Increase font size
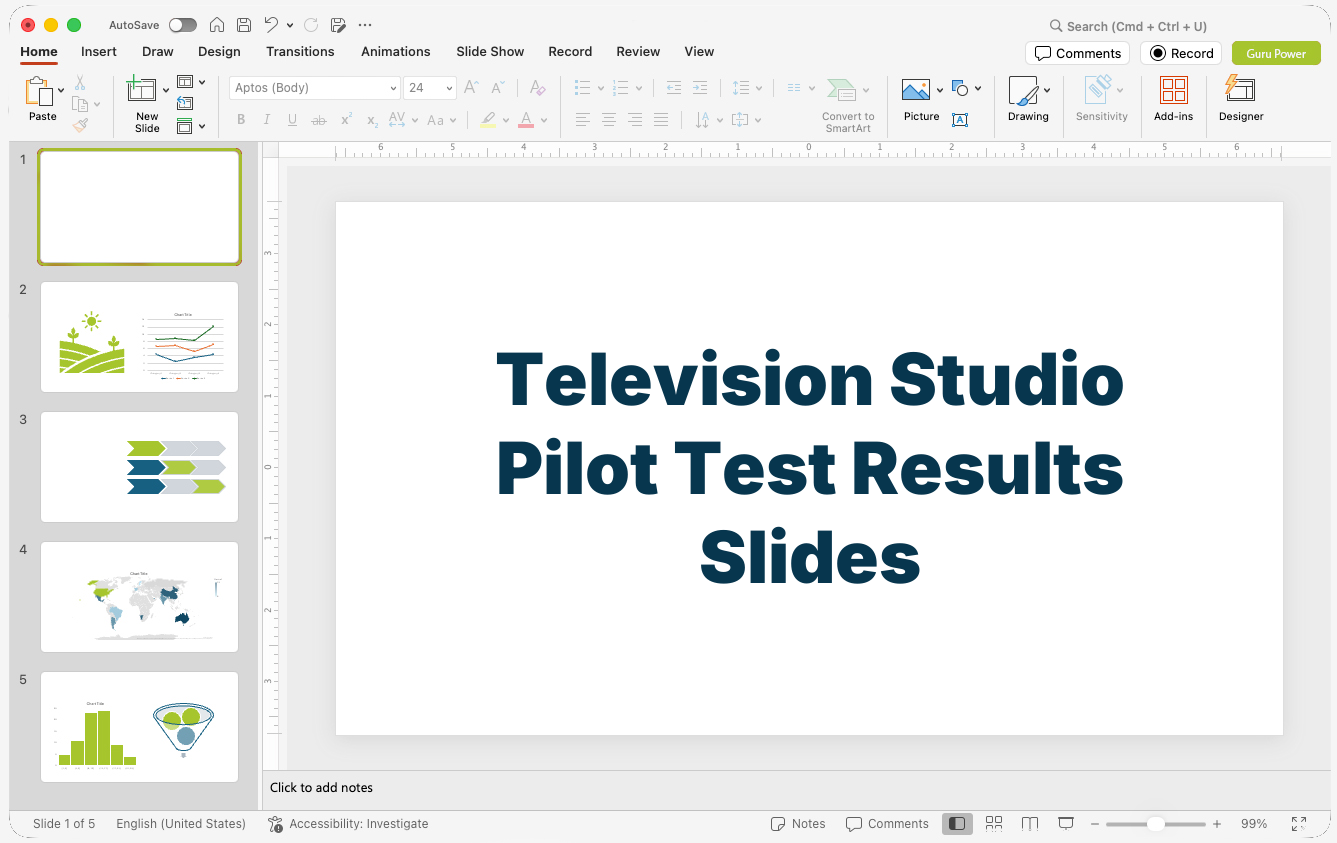Screen dimensions: 1337x843 [471, 88]
